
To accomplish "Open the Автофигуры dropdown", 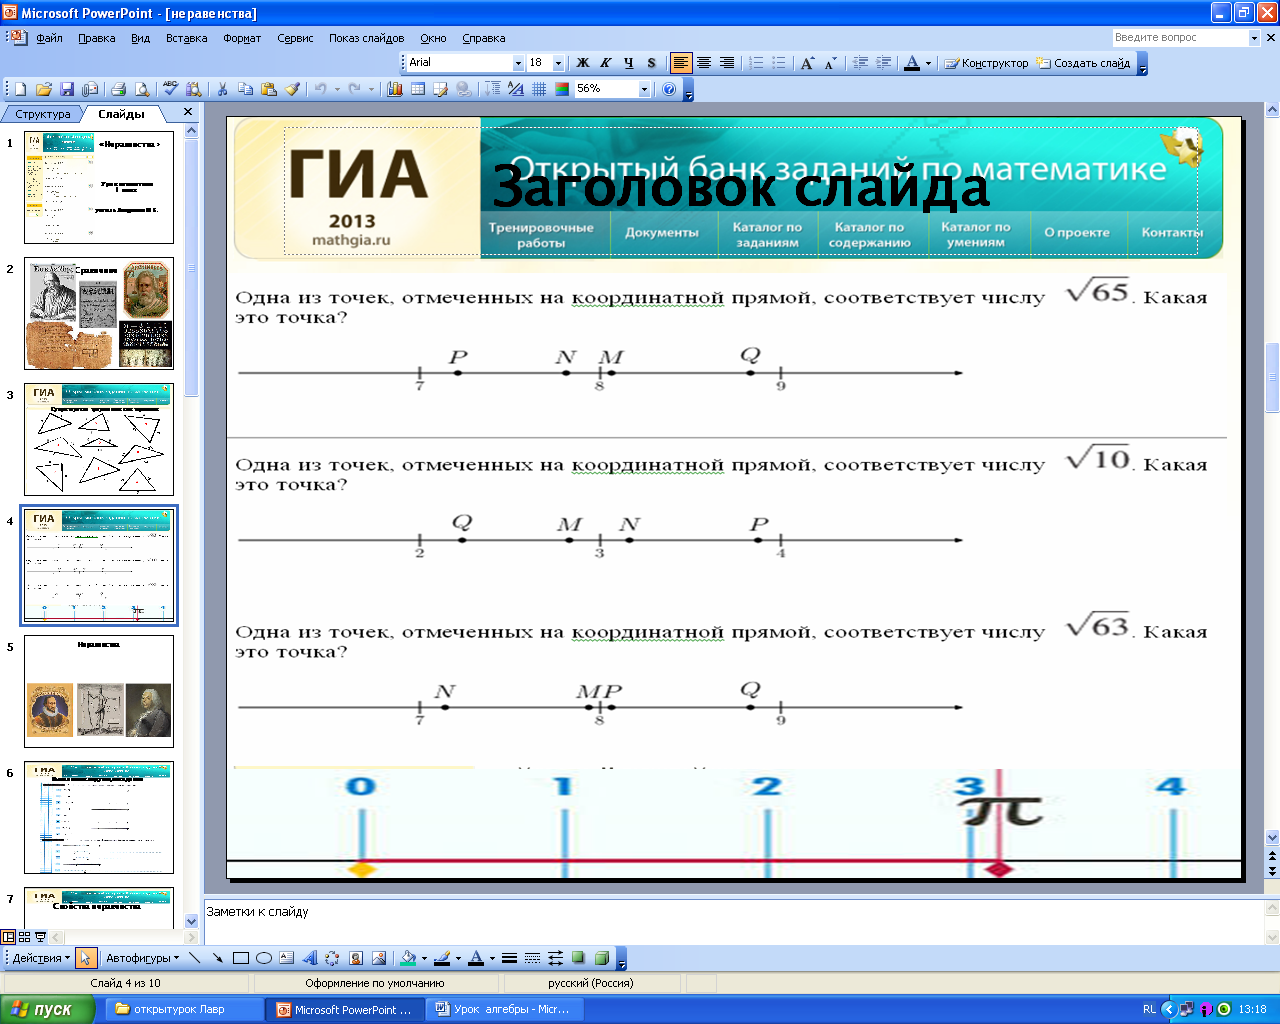I will pyautogui.click(x=143, y=958).
